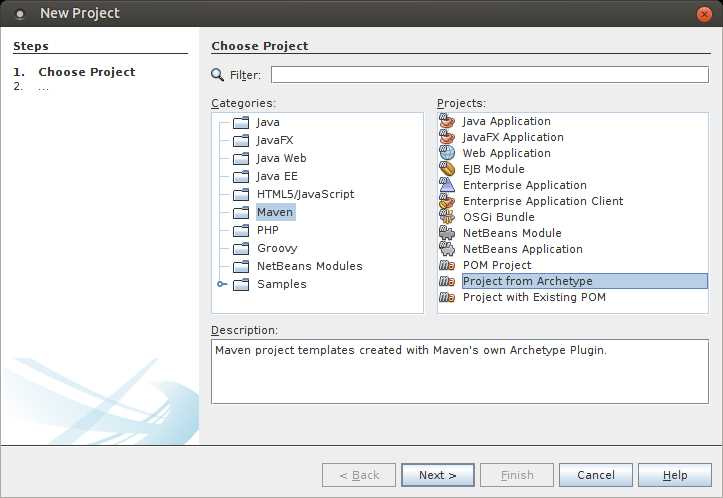Click the Samples category folder icon
Viewport: 723px width, 498px height.
click(x=241, y=284)
